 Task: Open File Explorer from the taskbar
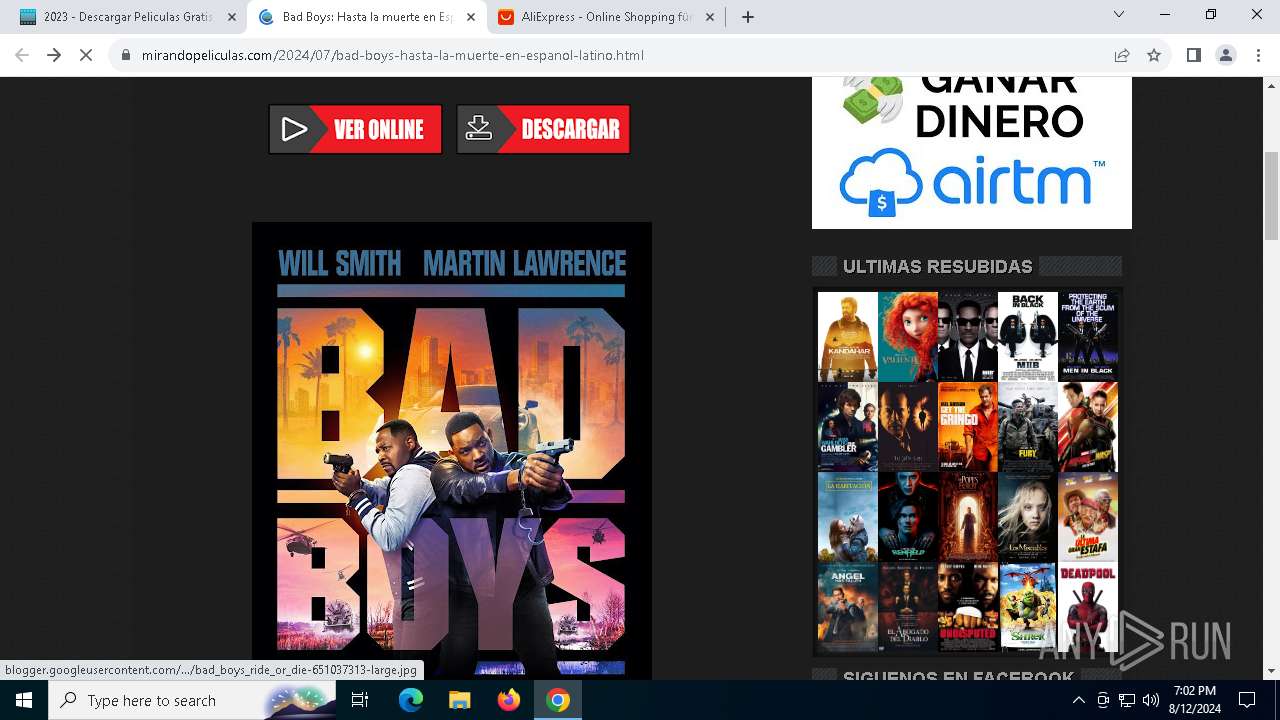click(459, 700)
